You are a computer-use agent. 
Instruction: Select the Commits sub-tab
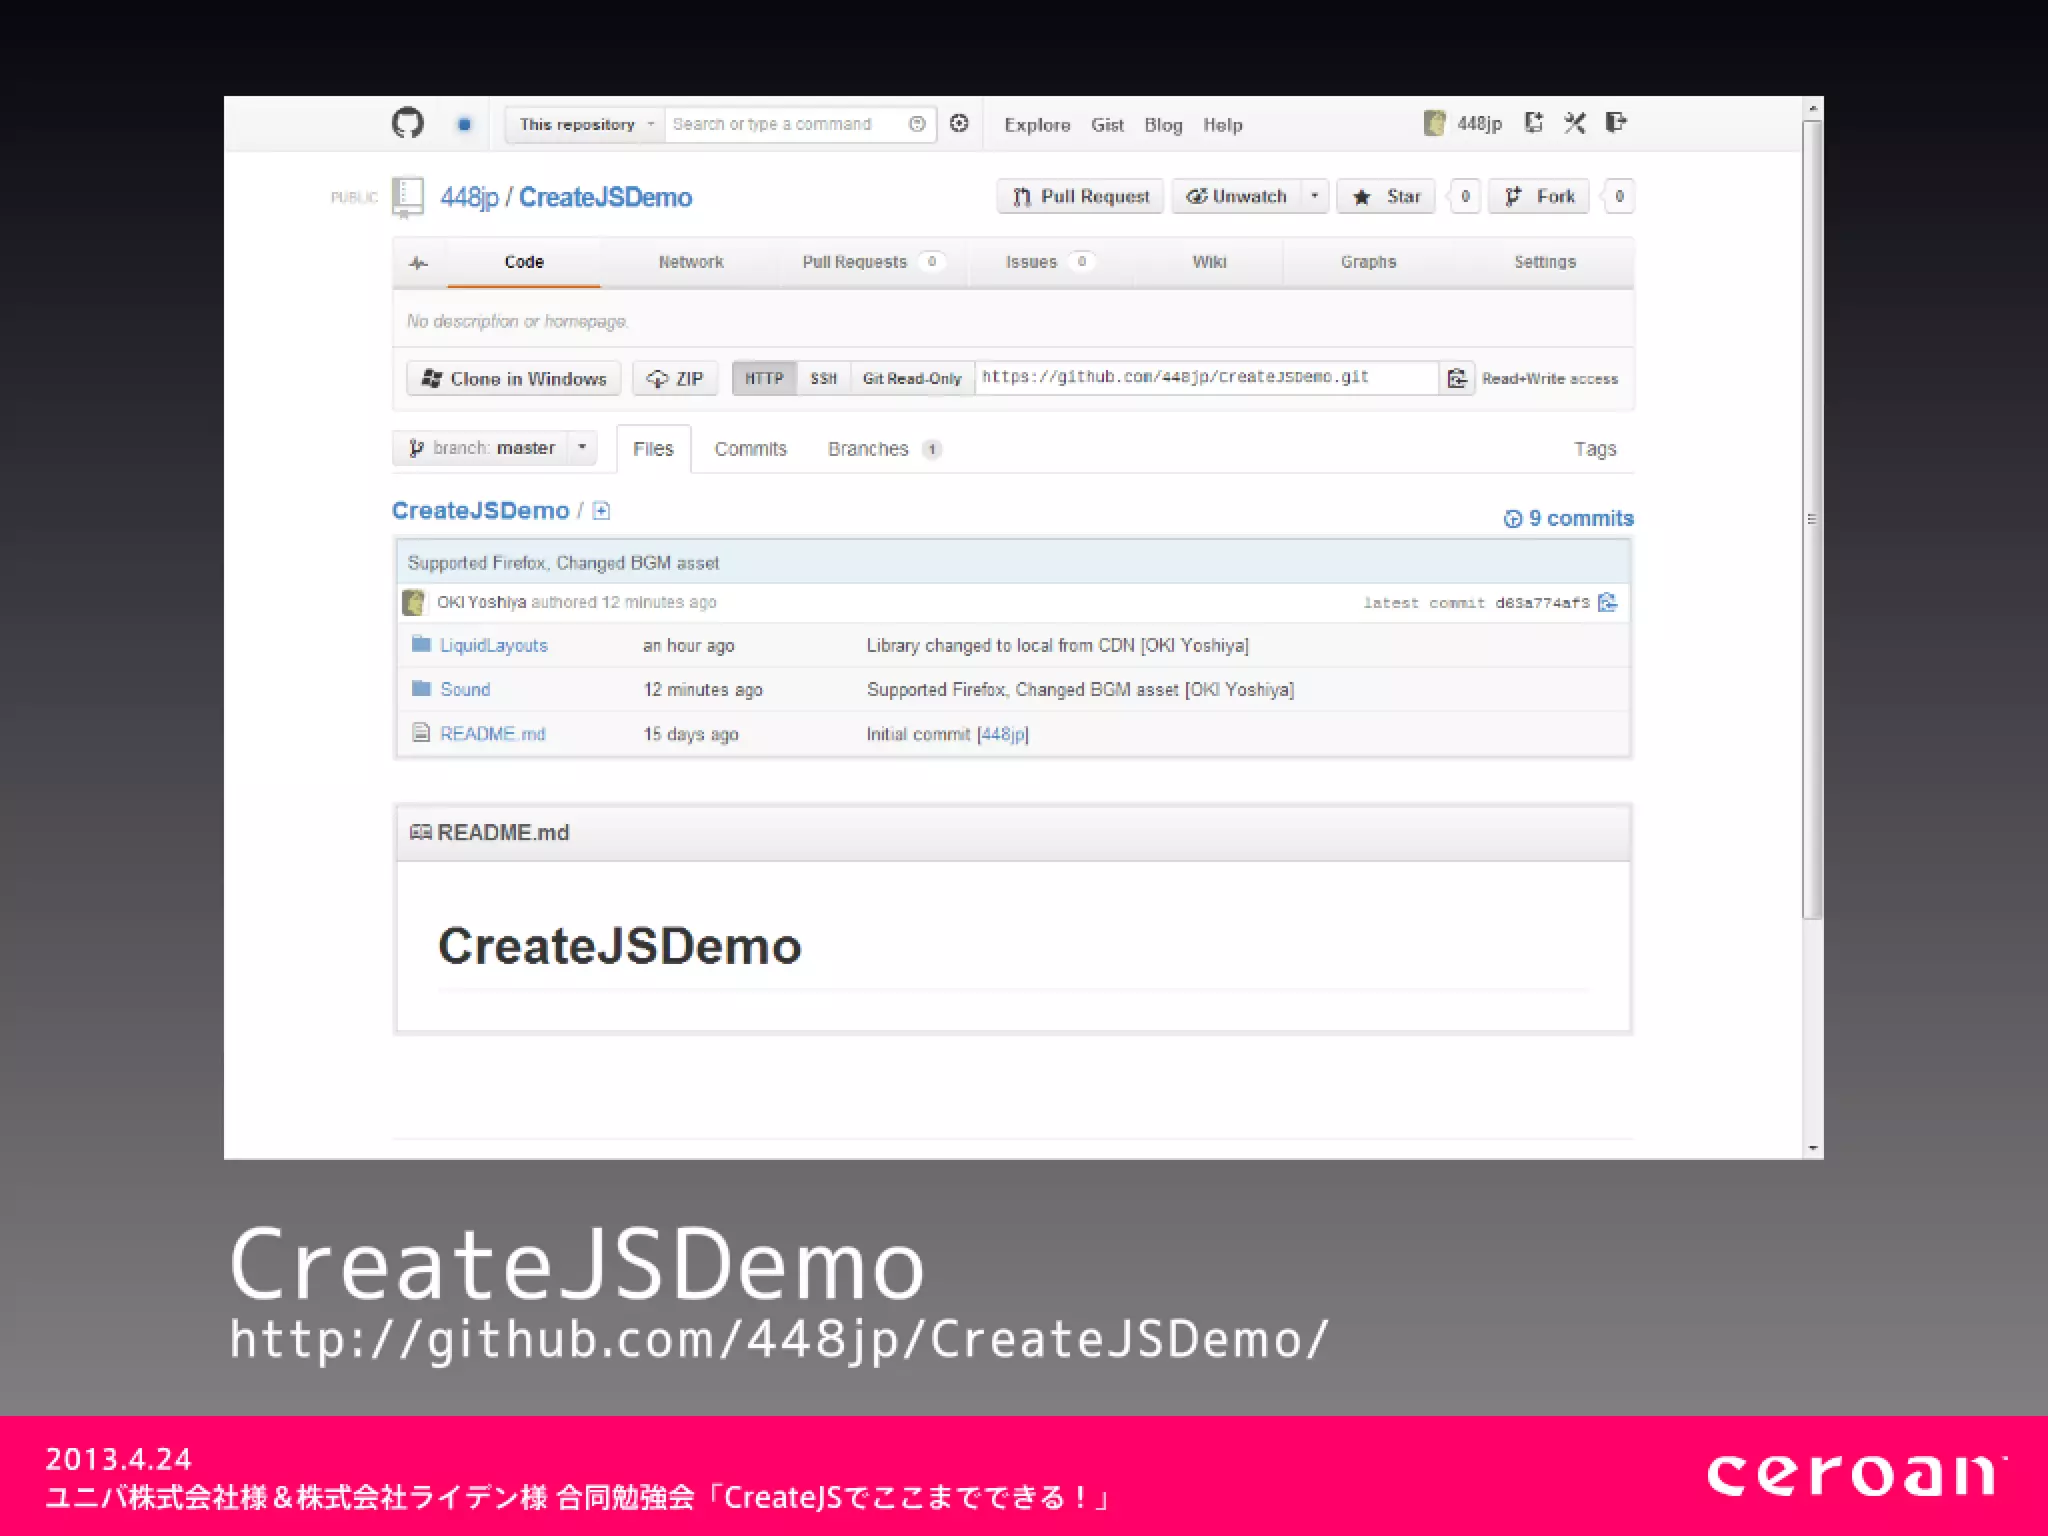pyautogui.click(x=750, y=449)
